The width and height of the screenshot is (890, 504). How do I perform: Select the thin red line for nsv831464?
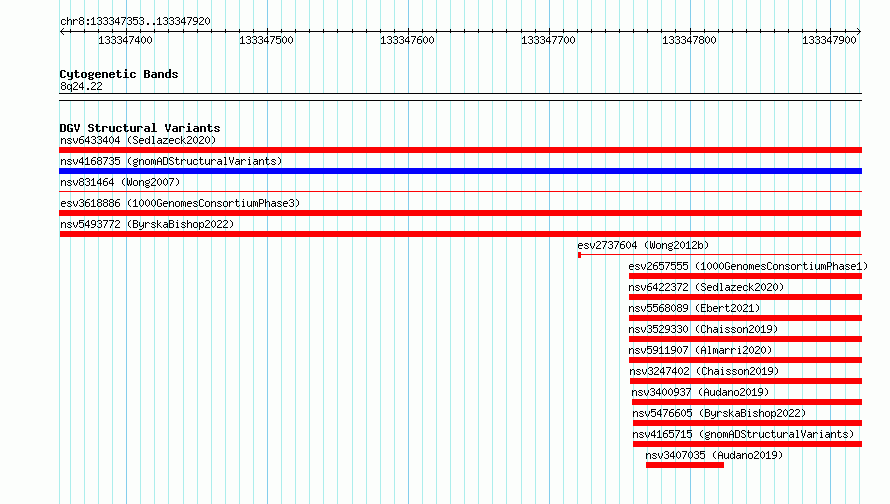pos(460,192)
